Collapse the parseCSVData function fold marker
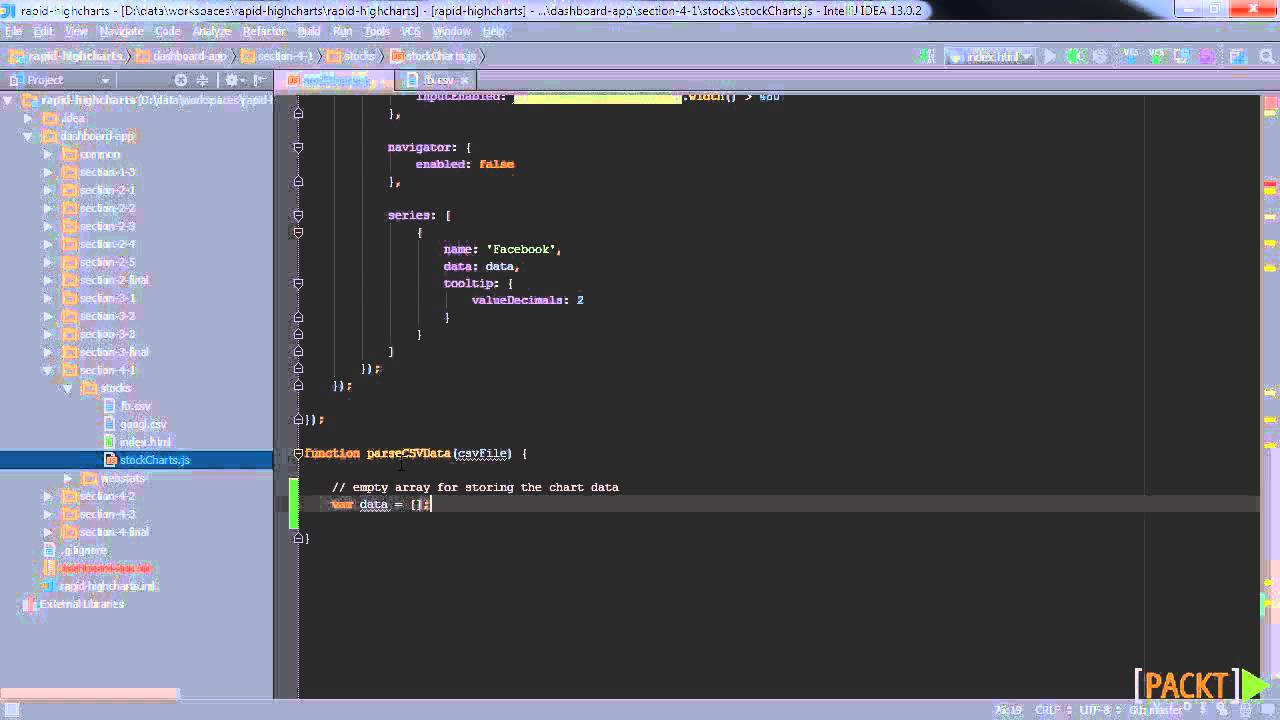Image resolution: width=1280 pixels, height=720 pixels. click(x=298, y=454)
